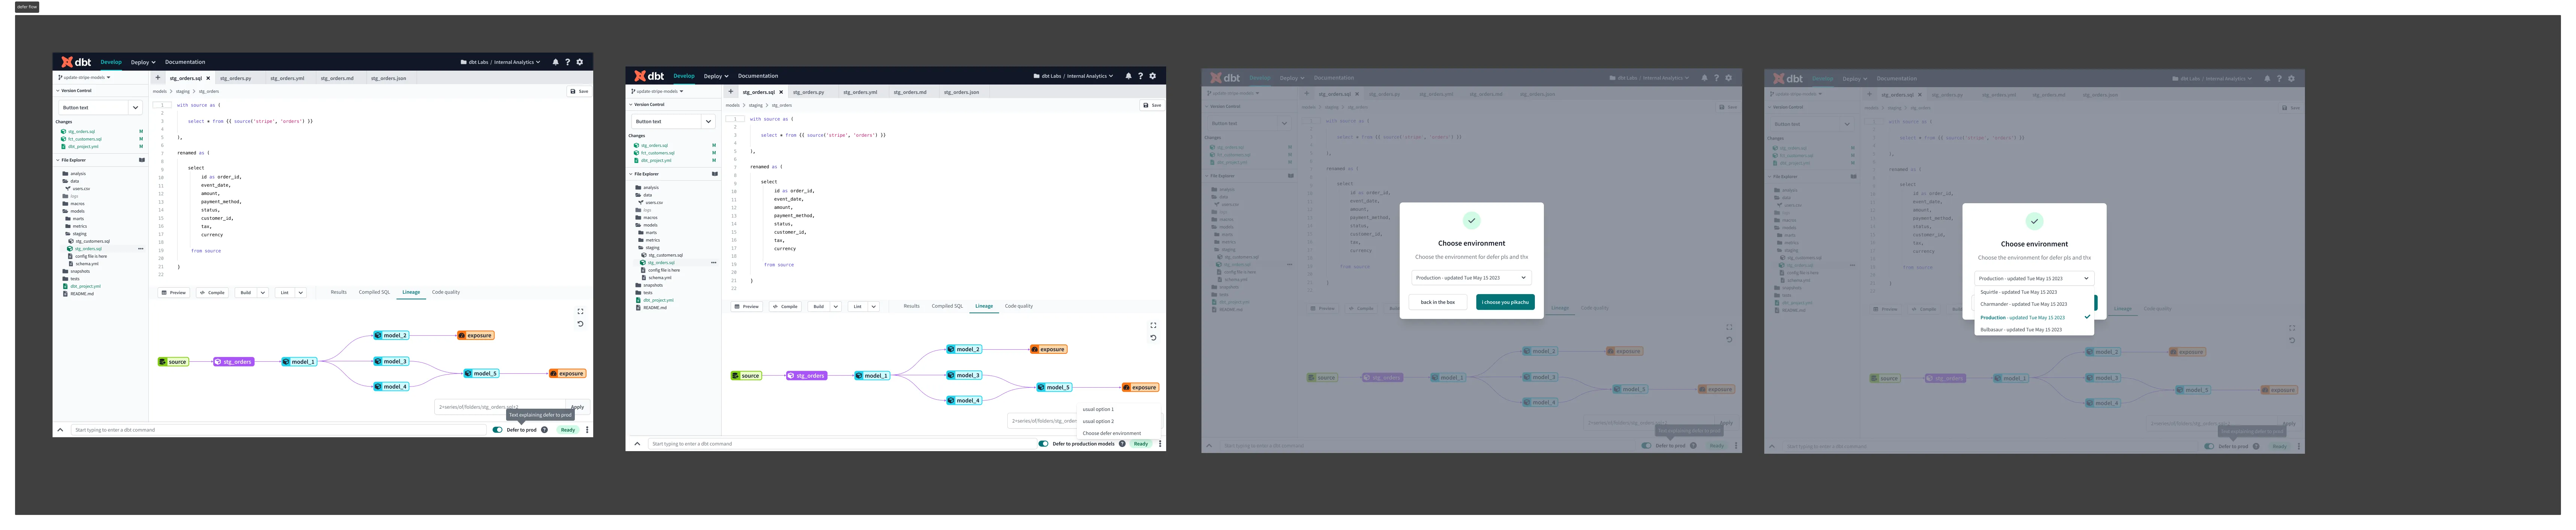Click the refresh lineage icon in first frame

[x=580, y=324]
